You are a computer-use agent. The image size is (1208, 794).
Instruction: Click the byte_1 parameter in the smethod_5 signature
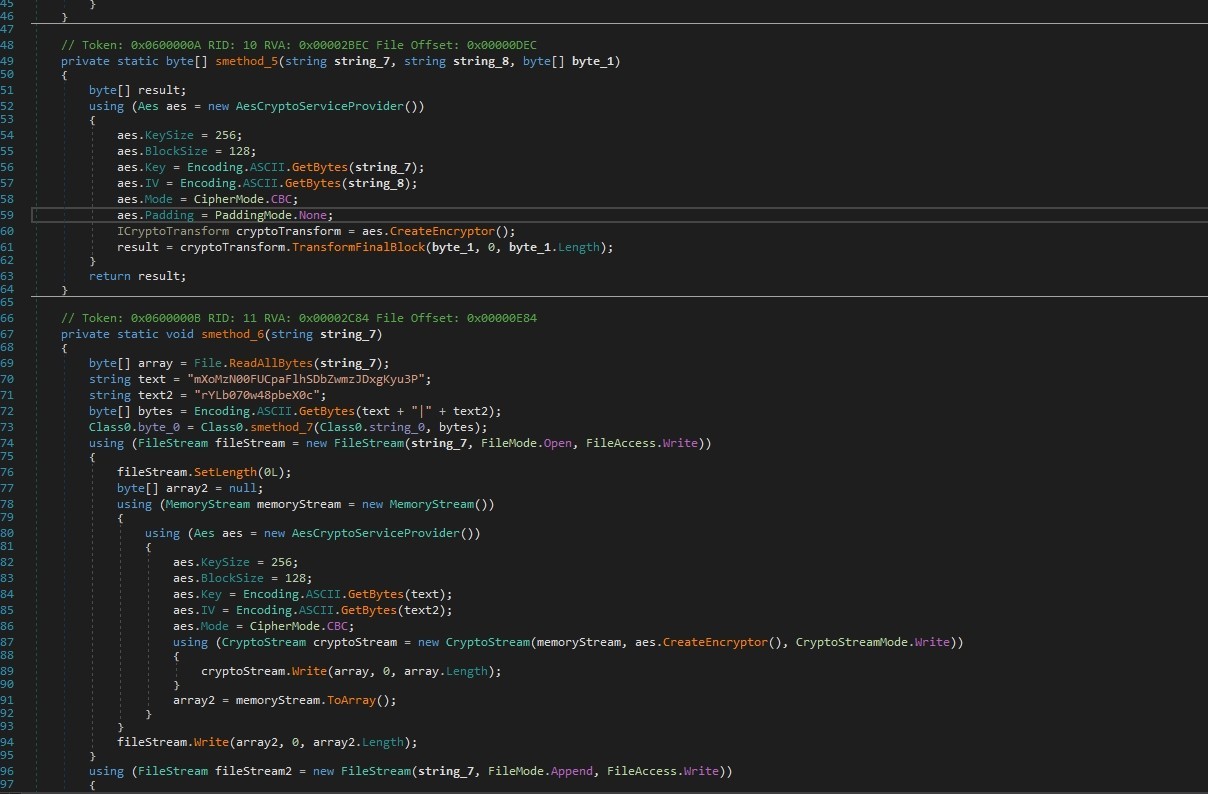click(x=592, y=61)
